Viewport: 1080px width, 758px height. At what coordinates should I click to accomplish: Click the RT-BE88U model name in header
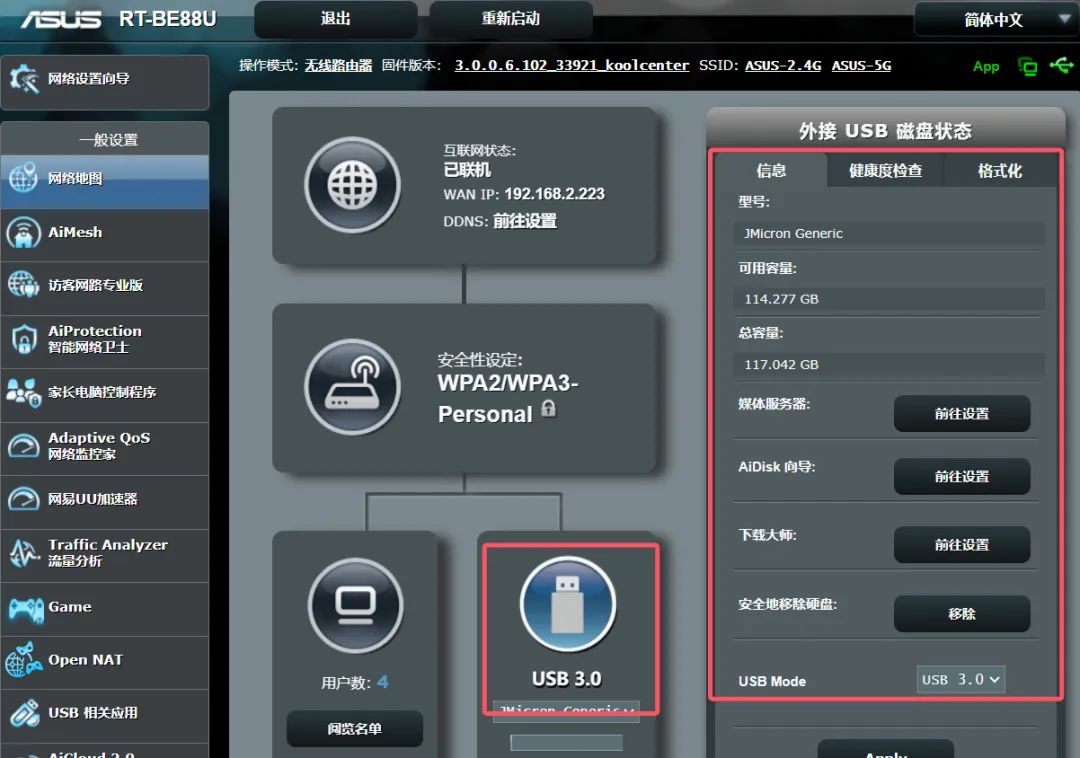pyautogui.click(x=167, y=19)
